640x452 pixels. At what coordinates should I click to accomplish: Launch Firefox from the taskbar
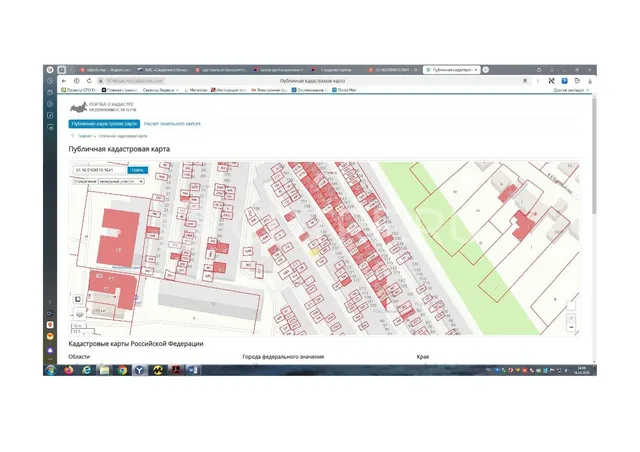click(69, 370)
